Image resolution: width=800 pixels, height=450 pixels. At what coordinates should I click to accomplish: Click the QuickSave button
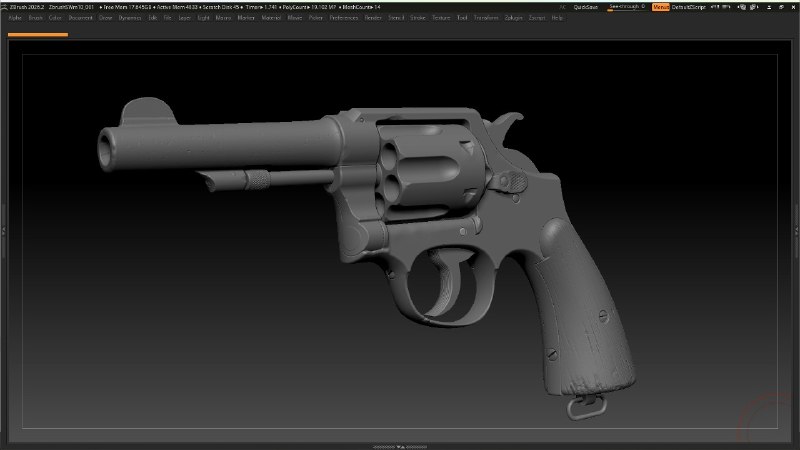tap(585, 7)
